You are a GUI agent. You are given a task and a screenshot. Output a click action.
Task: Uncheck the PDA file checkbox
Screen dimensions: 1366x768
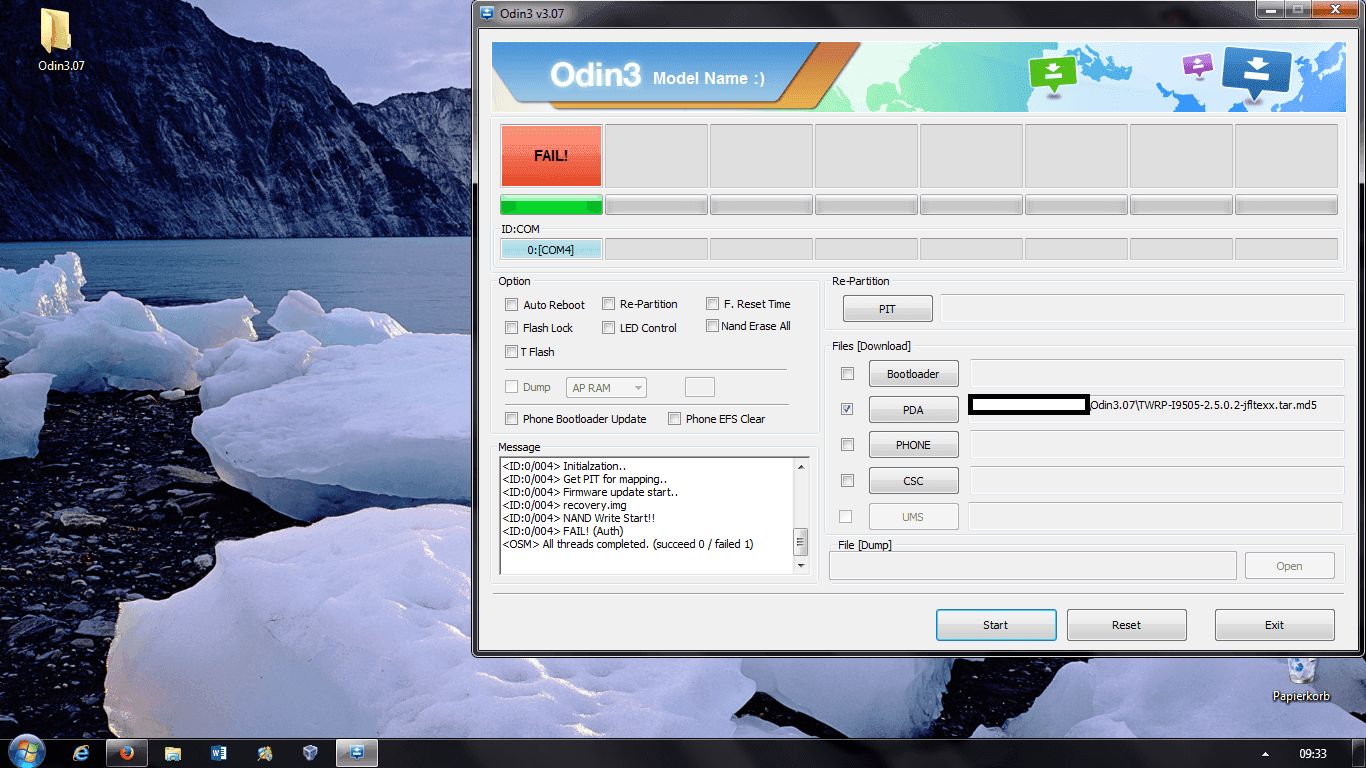click(x=847, y=409)
